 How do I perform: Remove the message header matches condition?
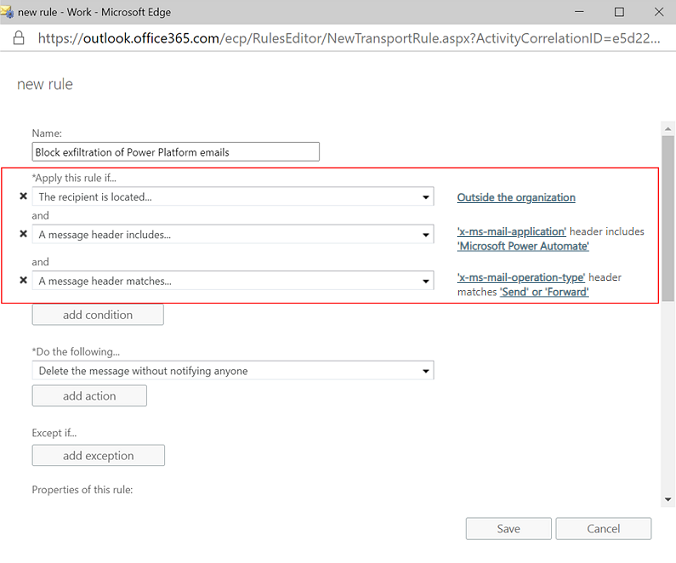coord(23,281)
